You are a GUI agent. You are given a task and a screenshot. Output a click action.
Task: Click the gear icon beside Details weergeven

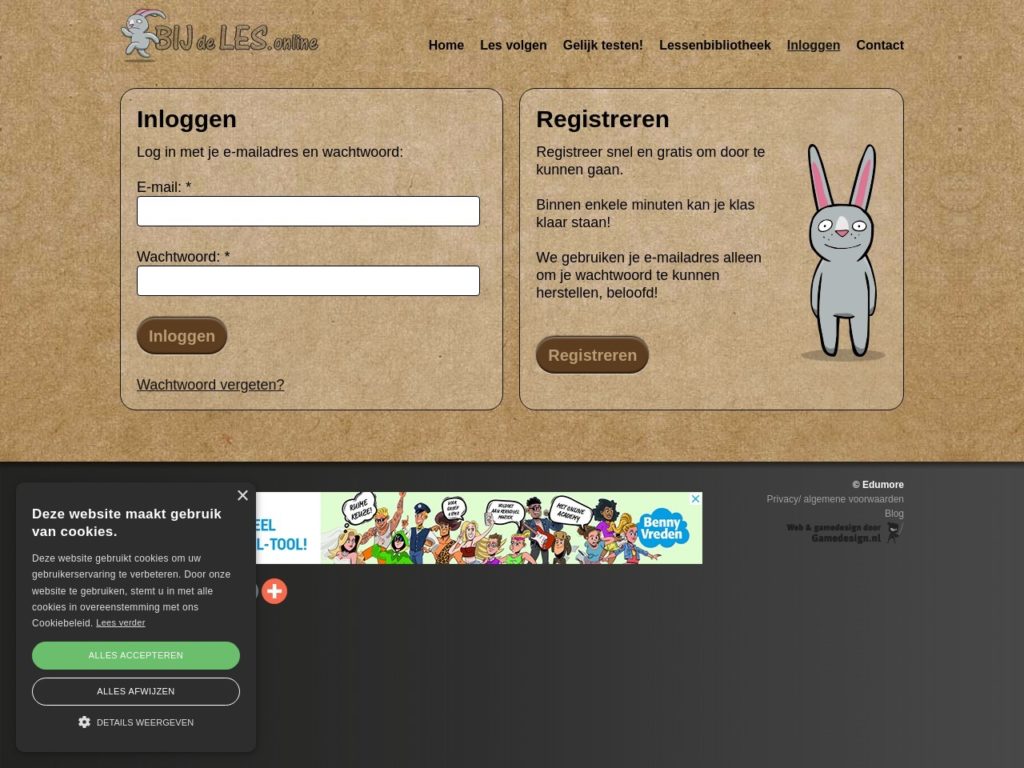[84, 722]
